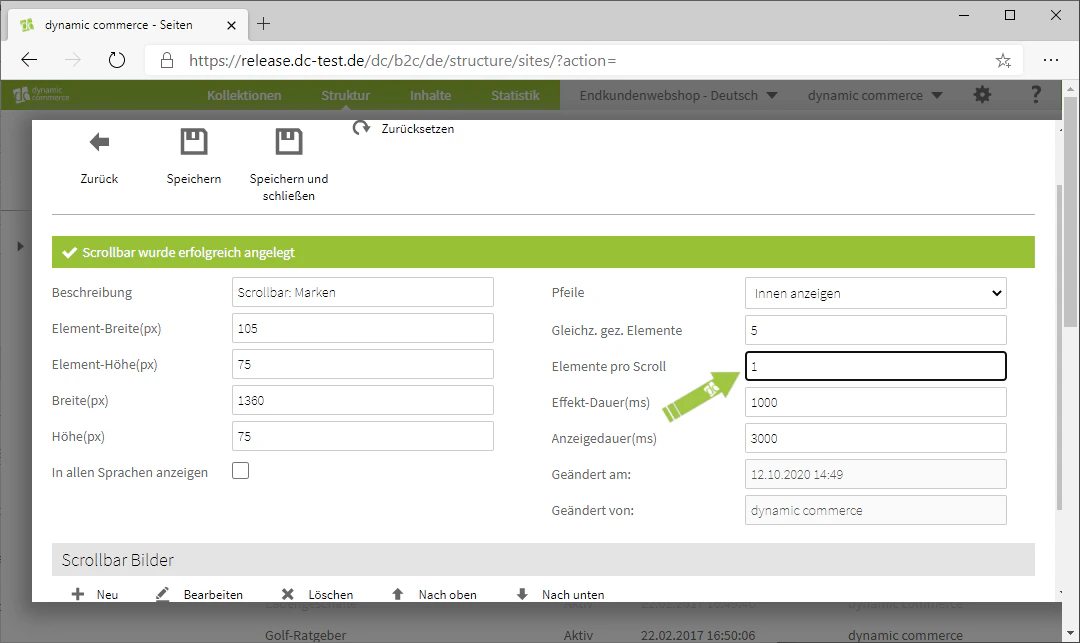Screen dimensions: 1080x643
Task: Click the Bearbeiten button label
Action: point(213,595)
